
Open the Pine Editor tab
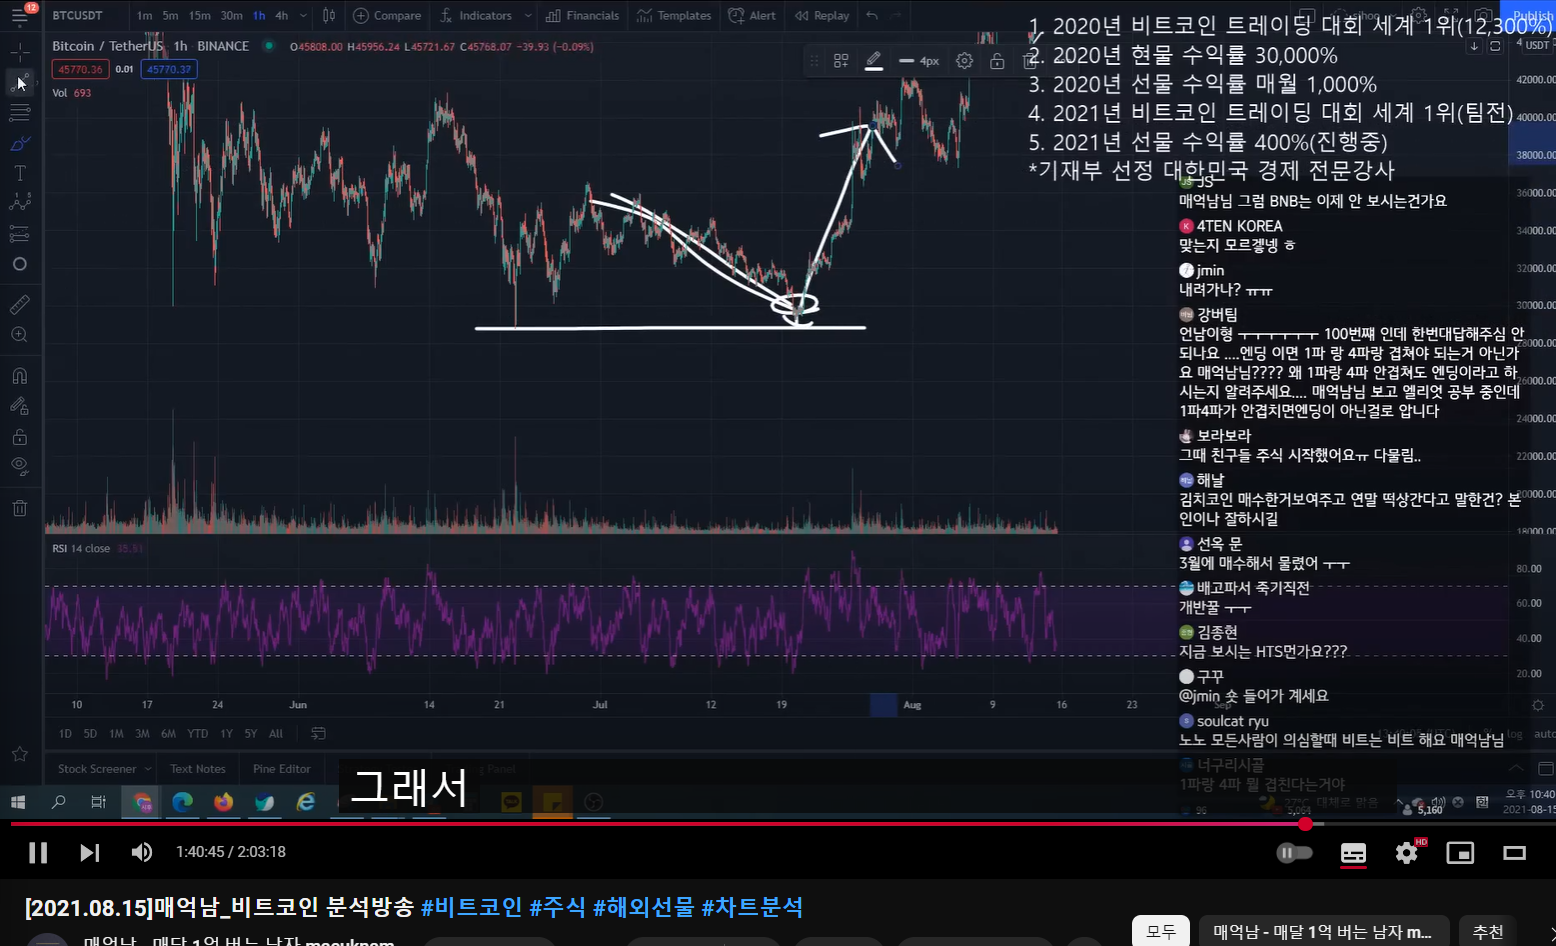[282, 769]
